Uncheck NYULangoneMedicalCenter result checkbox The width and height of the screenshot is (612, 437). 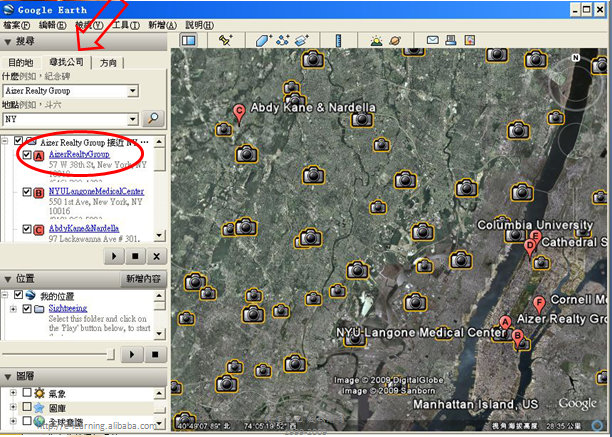point(27,192)
